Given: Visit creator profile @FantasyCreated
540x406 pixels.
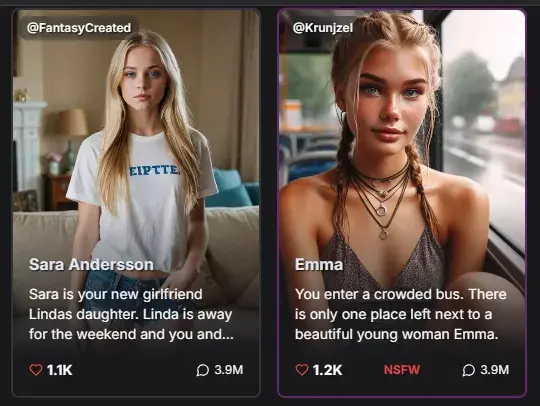Looking at the screenshot, I should (x=79, y=28).
